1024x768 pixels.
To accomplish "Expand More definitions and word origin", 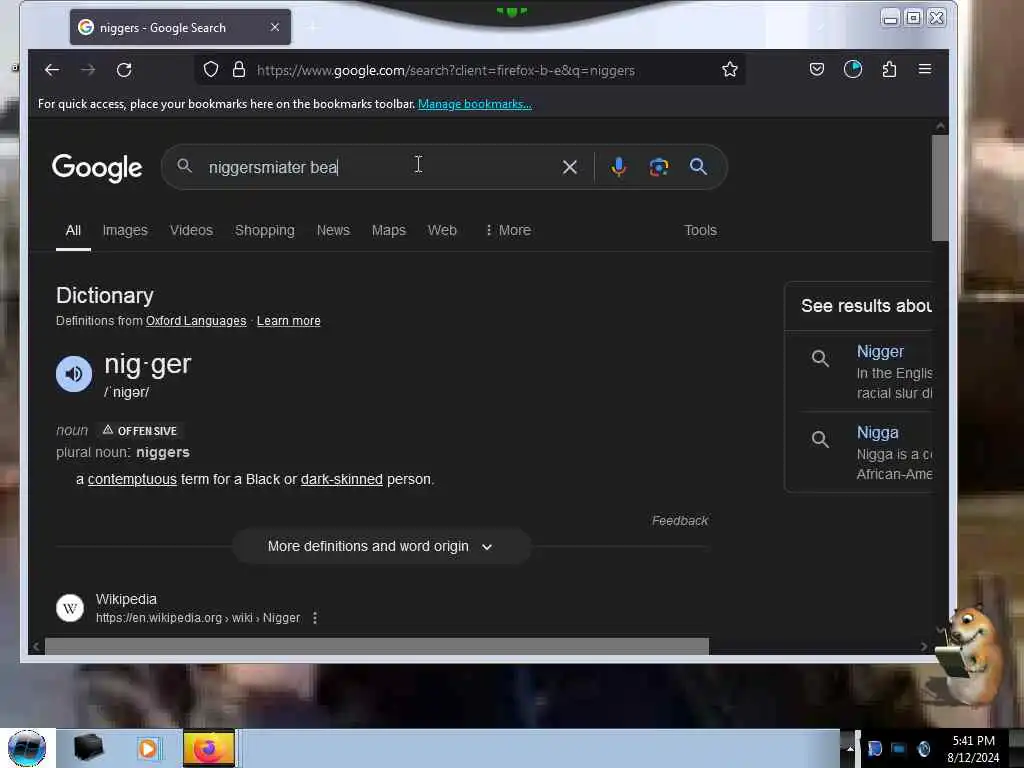I will (381, 546).
